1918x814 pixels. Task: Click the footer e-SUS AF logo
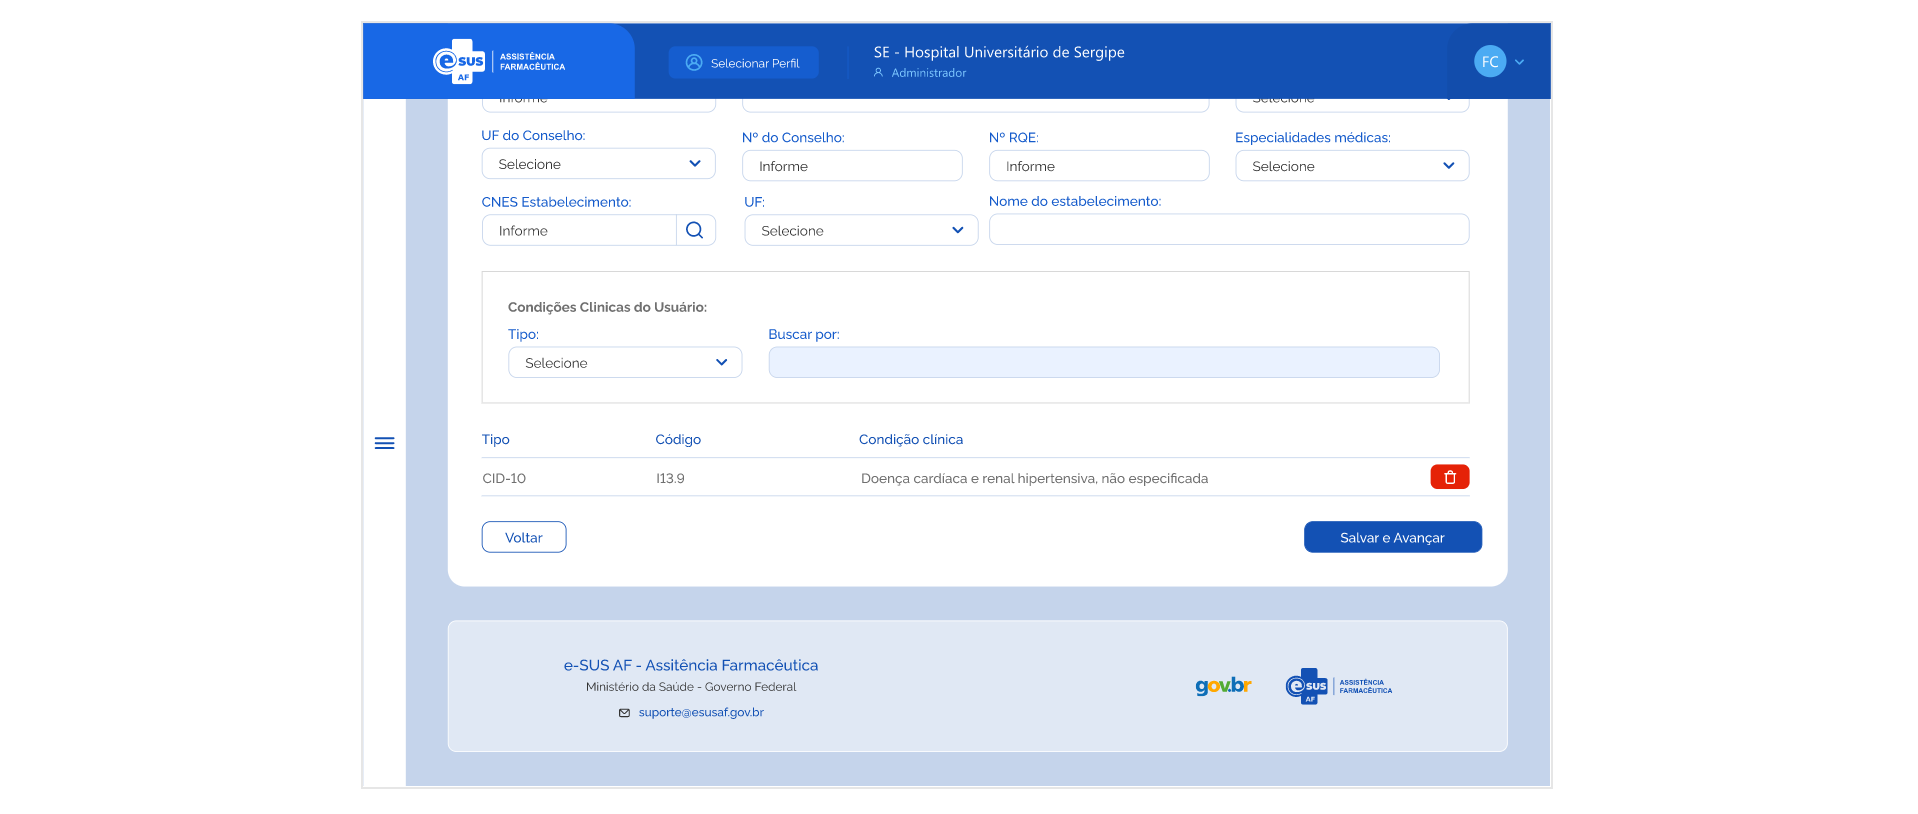[1337, 686]
